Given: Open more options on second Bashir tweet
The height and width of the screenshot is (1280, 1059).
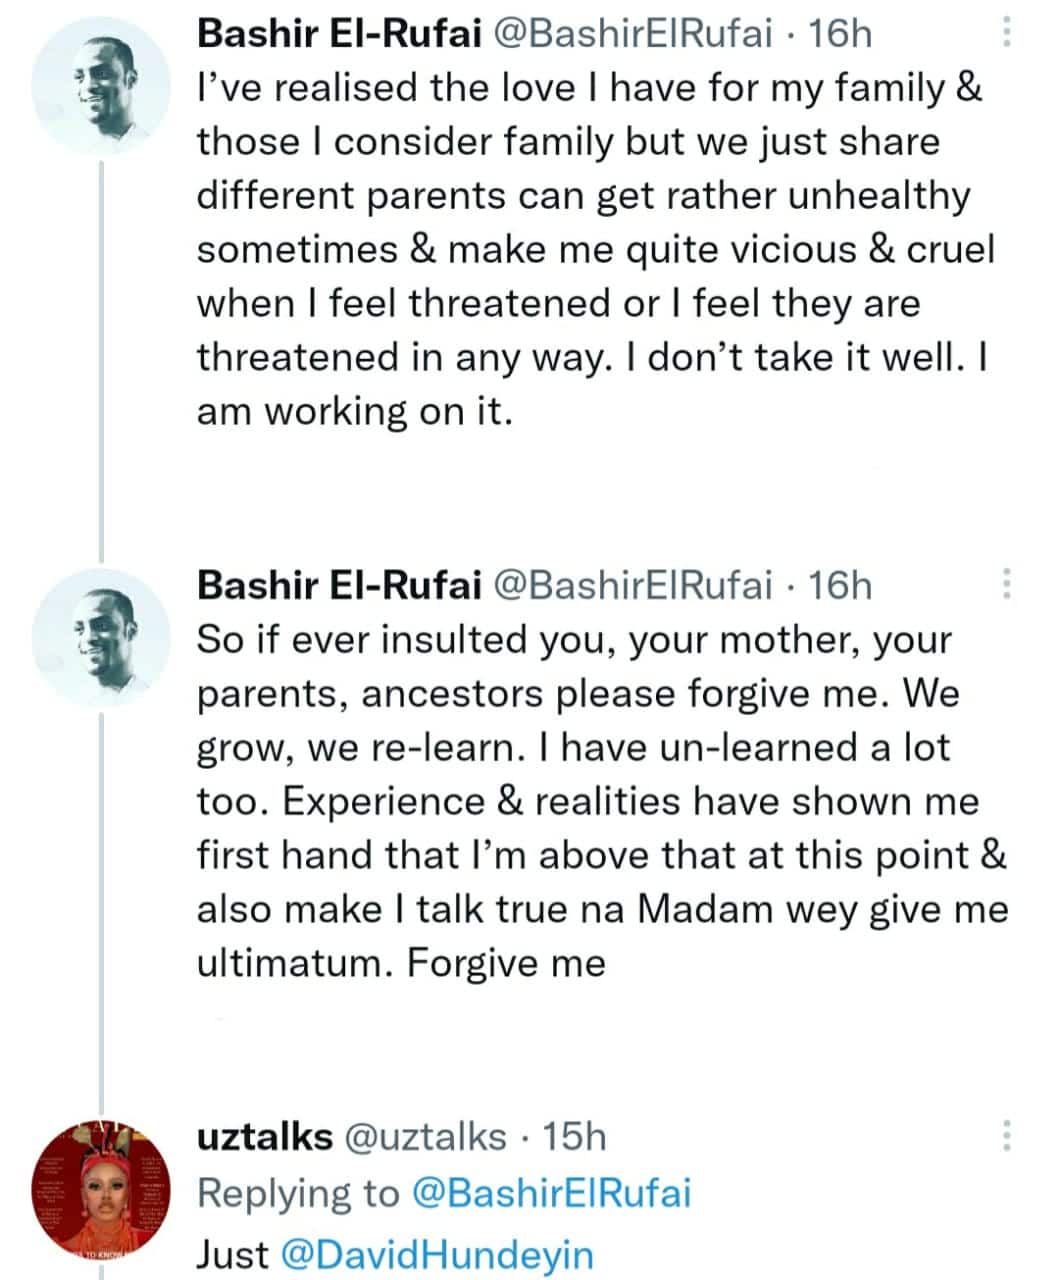Looking at the screenshot, I should (x=1006, y=583).
